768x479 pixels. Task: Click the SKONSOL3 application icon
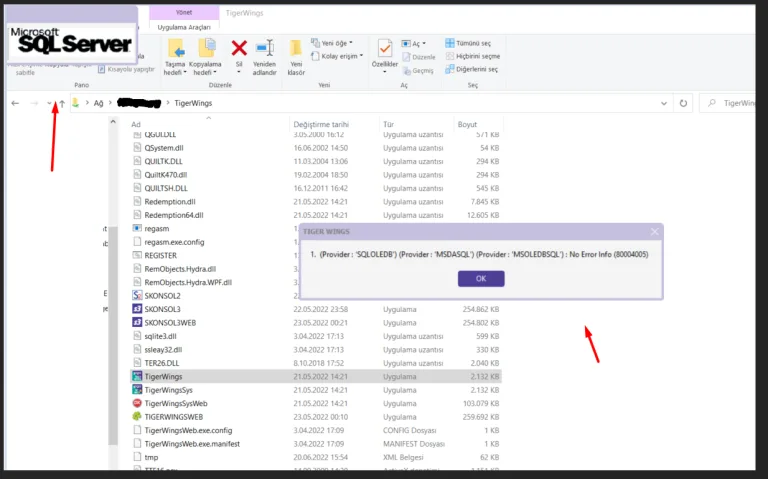coord(137,309)
